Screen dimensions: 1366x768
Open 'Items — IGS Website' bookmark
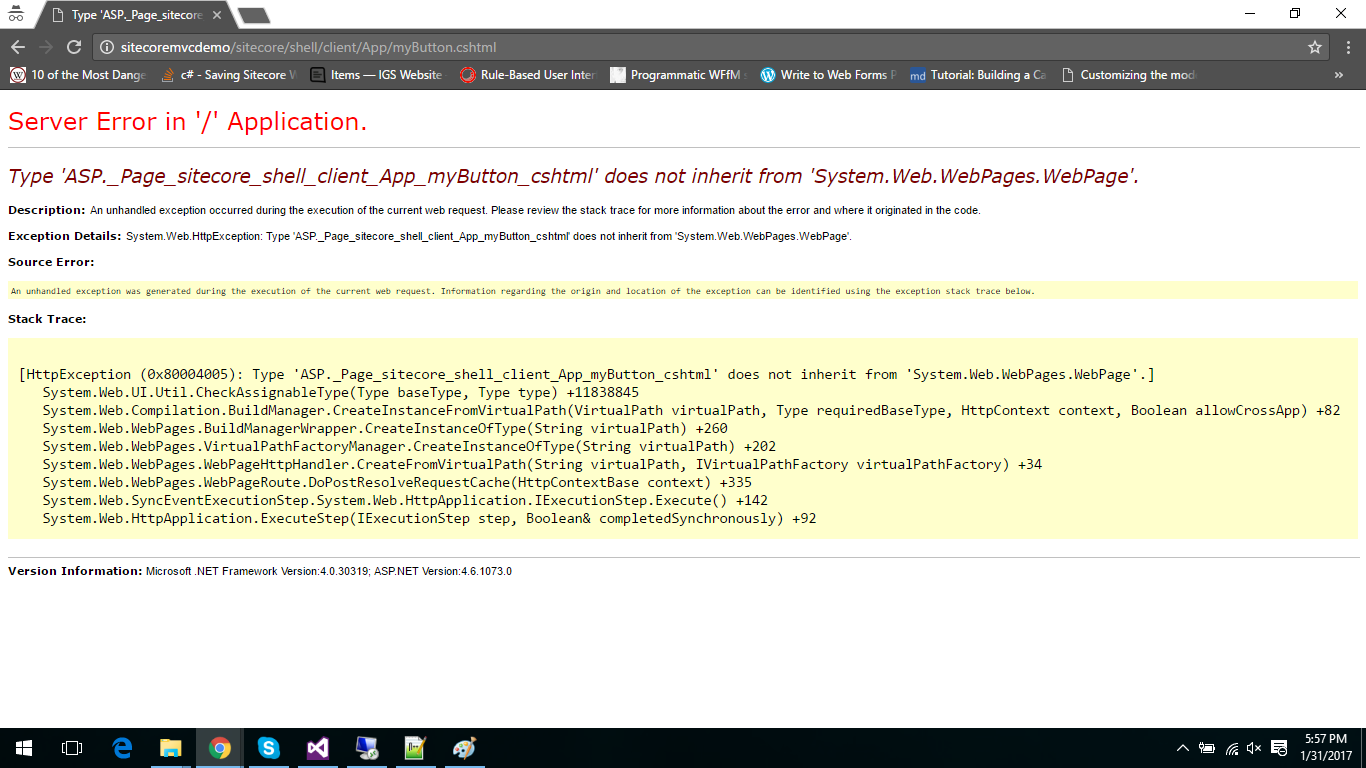pyautogui.click(x=376, y=75)
